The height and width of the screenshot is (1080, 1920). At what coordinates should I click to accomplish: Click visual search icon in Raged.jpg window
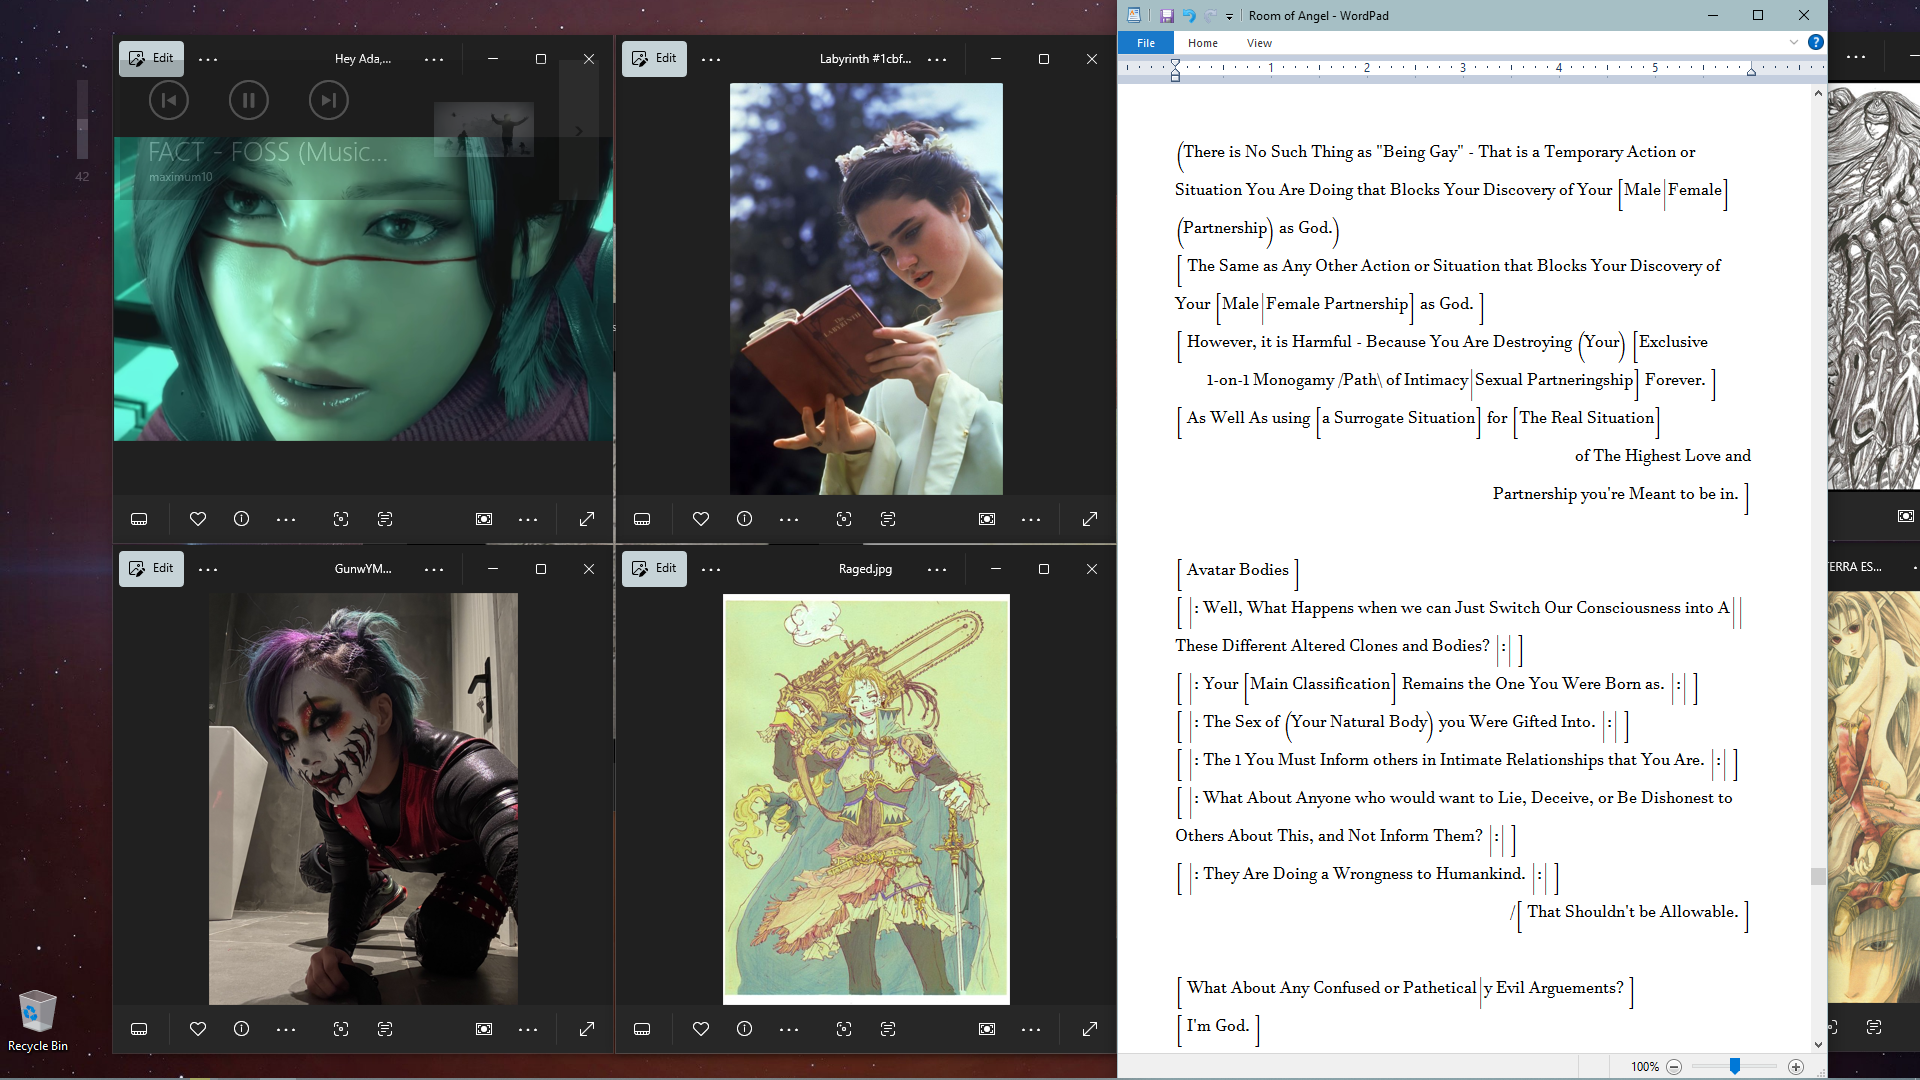pyautogui.click(x=844, y=1029)
